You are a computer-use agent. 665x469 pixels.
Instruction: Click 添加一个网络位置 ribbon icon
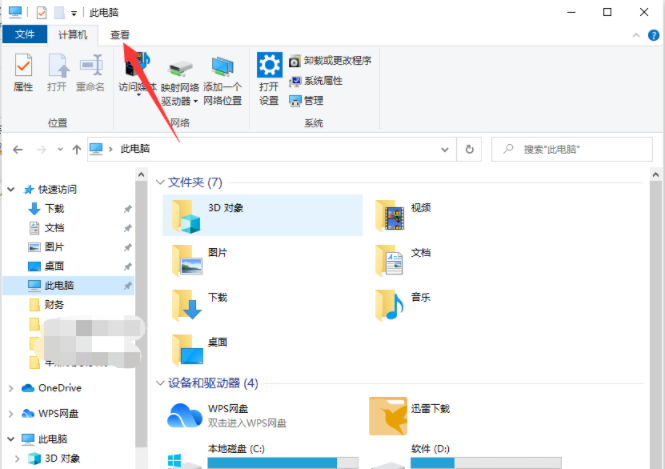[222, 79]
